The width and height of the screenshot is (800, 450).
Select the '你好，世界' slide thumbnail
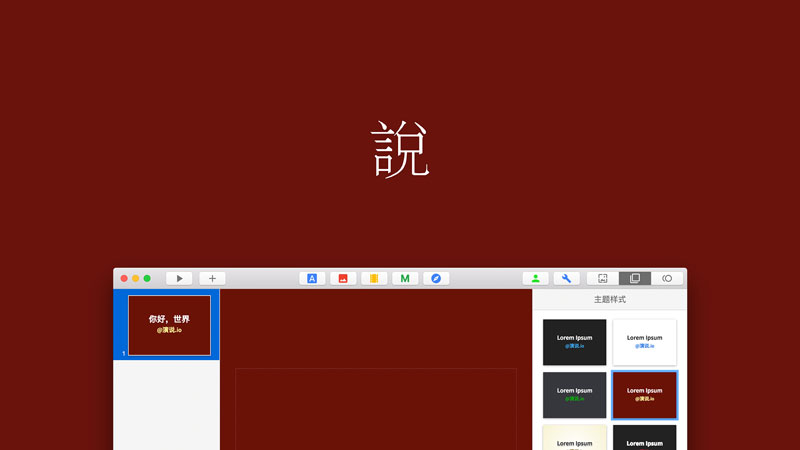pos(169,325)
